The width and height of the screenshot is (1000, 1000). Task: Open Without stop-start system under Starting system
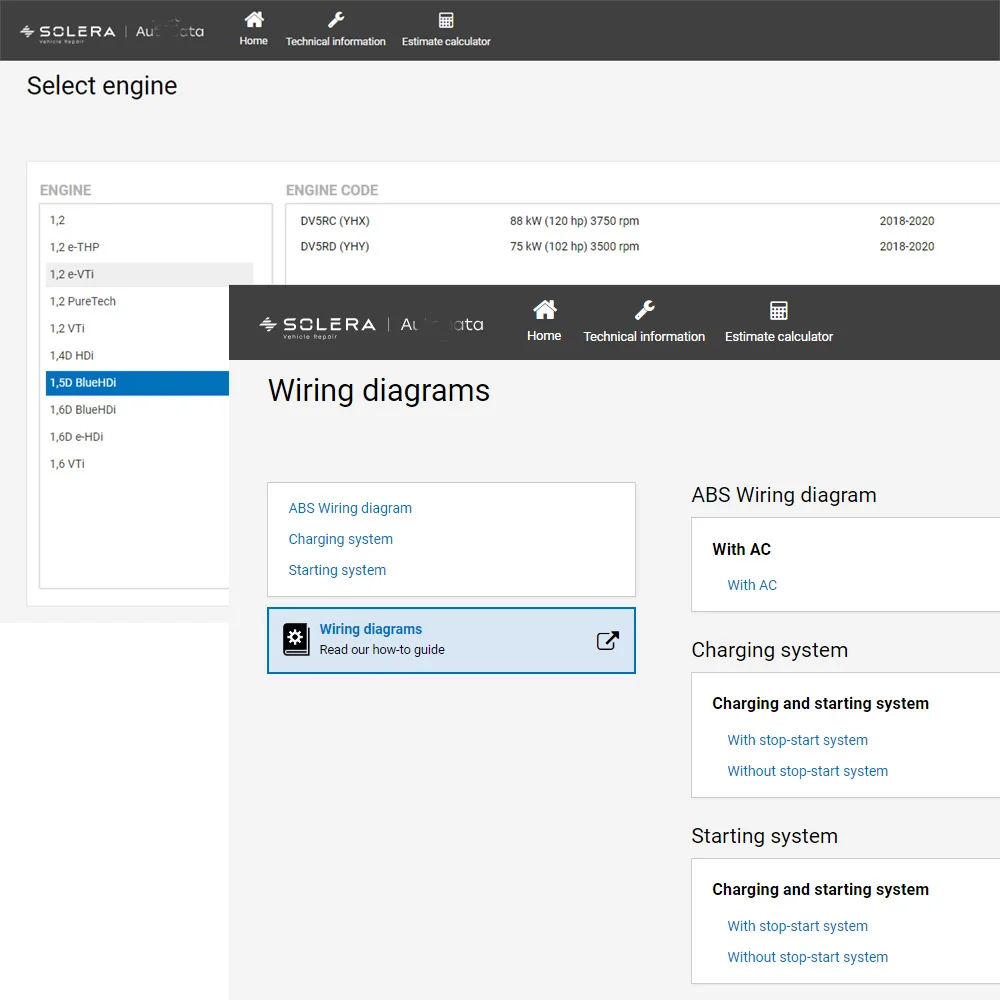pos(807,957)
